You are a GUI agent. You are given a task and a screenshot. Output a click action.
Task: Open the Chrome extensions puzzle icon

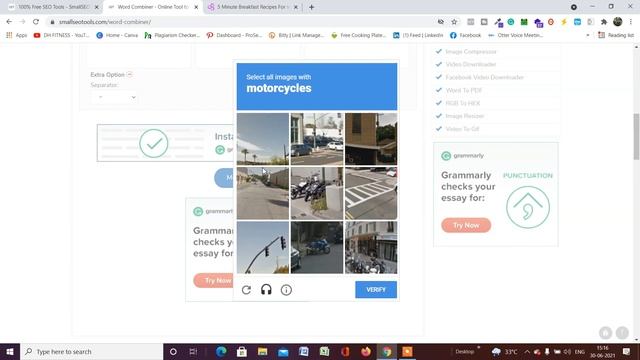(604, 22)
